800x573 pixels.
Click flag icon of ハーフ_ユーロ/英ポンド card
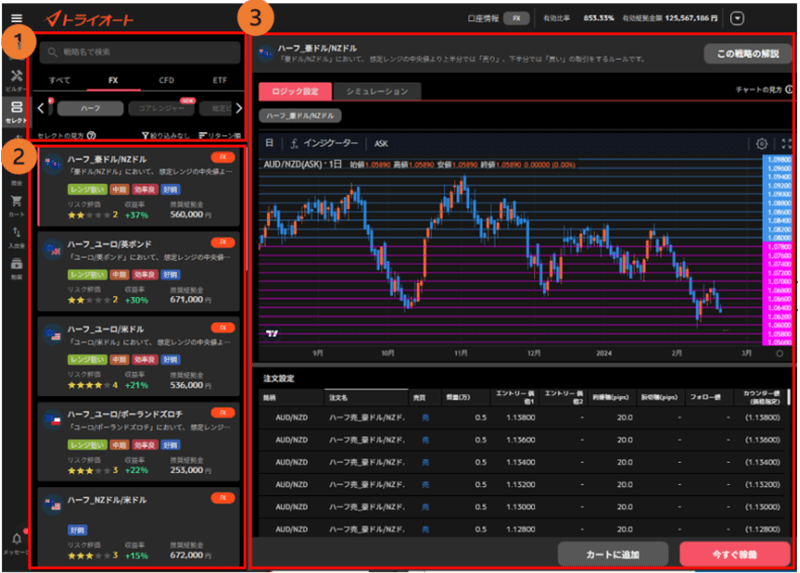52,250
